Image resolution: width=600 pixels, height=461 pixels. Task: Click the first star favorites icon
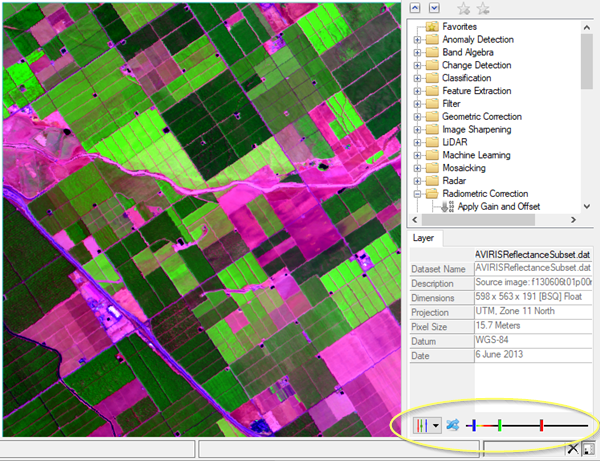pos(464,9)
